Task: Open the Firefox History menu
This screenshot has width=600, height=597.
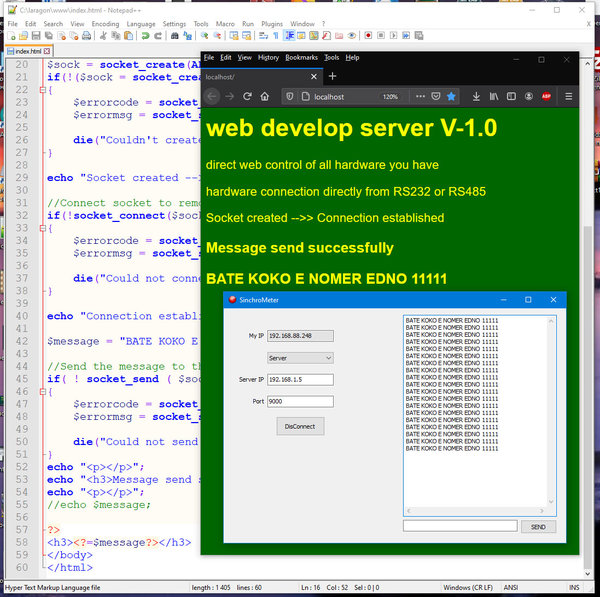Action: pyautogui.click(x=268, y=57)
